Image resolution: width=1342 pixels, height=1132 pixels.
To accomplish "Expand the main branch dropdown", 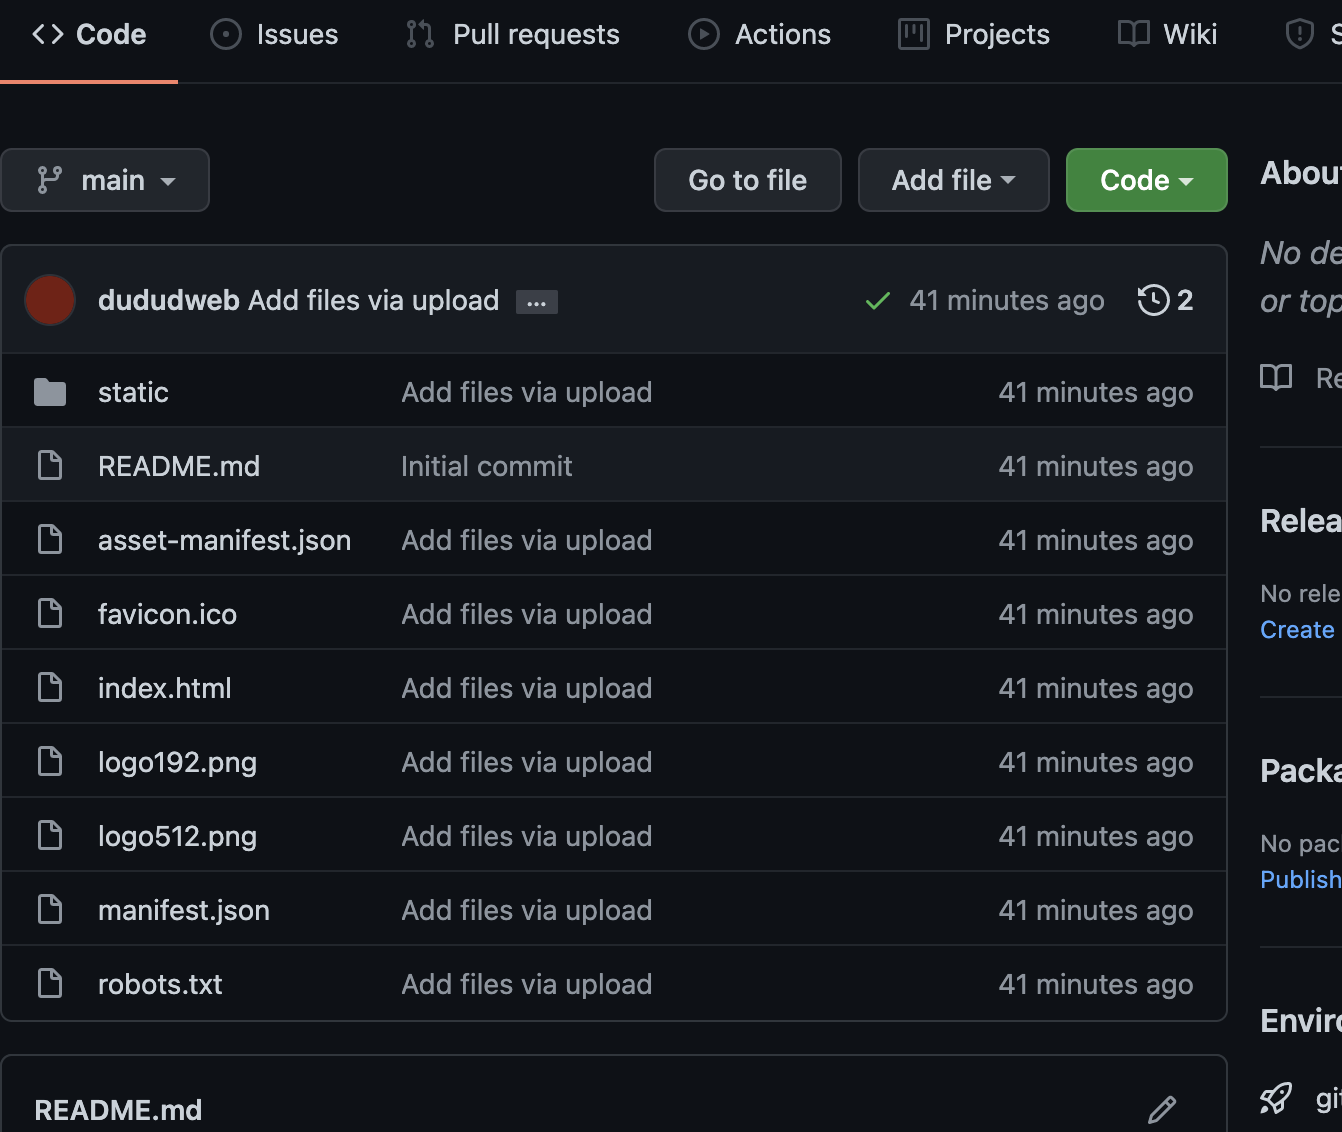I will click(x=105, y=180).
